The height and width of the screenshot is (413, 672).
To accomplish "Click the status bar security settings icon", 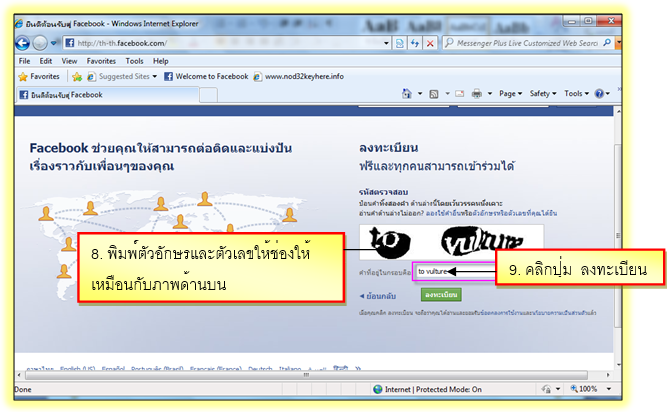I will click(546, 389).
